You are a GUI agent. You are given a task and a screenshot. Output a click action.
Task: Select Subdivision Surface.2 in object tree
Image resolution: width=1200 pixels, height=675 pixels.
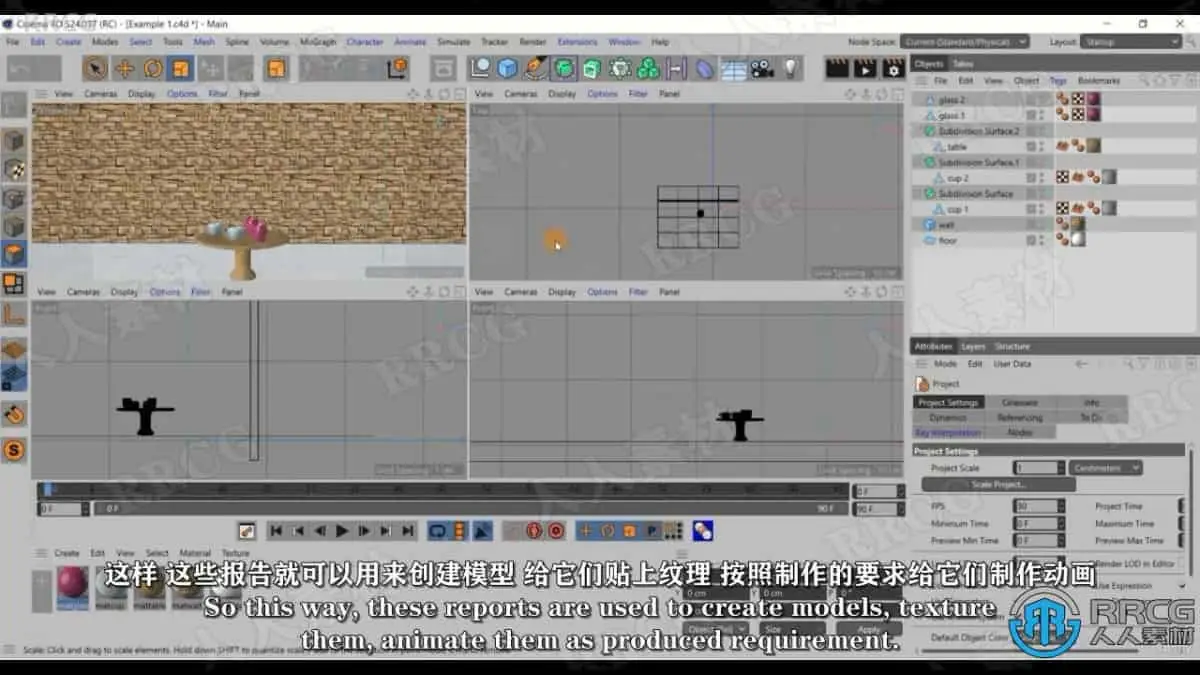point(978,131)
